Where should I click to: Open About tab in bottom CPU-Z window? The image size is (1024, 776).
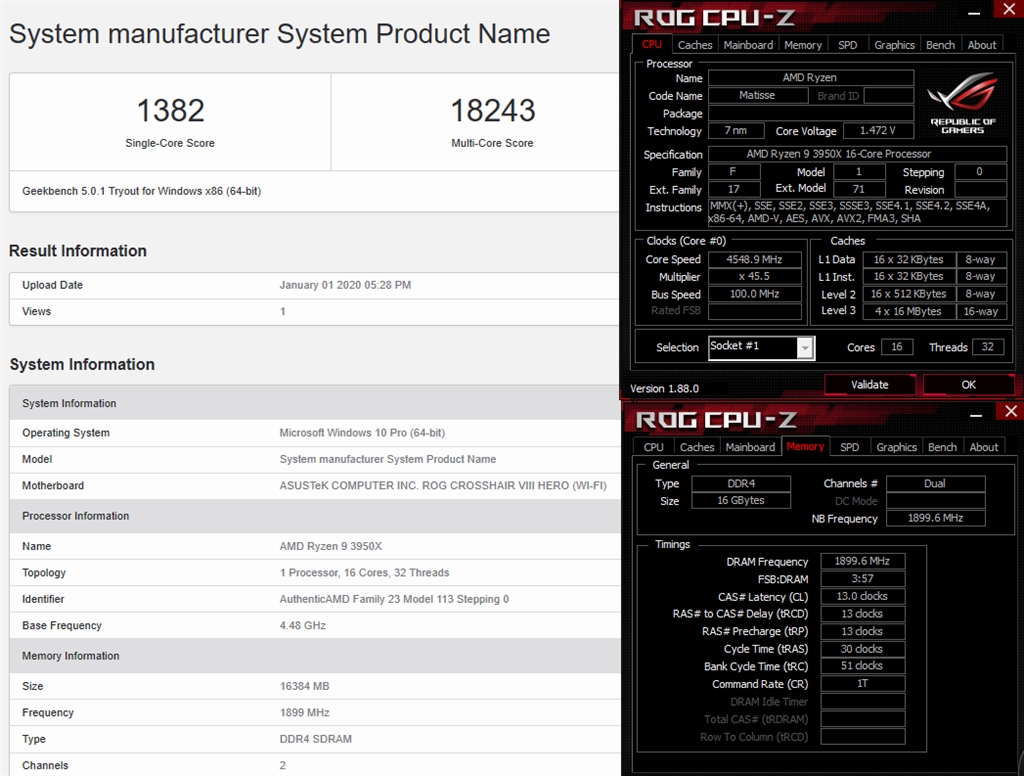click(x=984, y=447)
